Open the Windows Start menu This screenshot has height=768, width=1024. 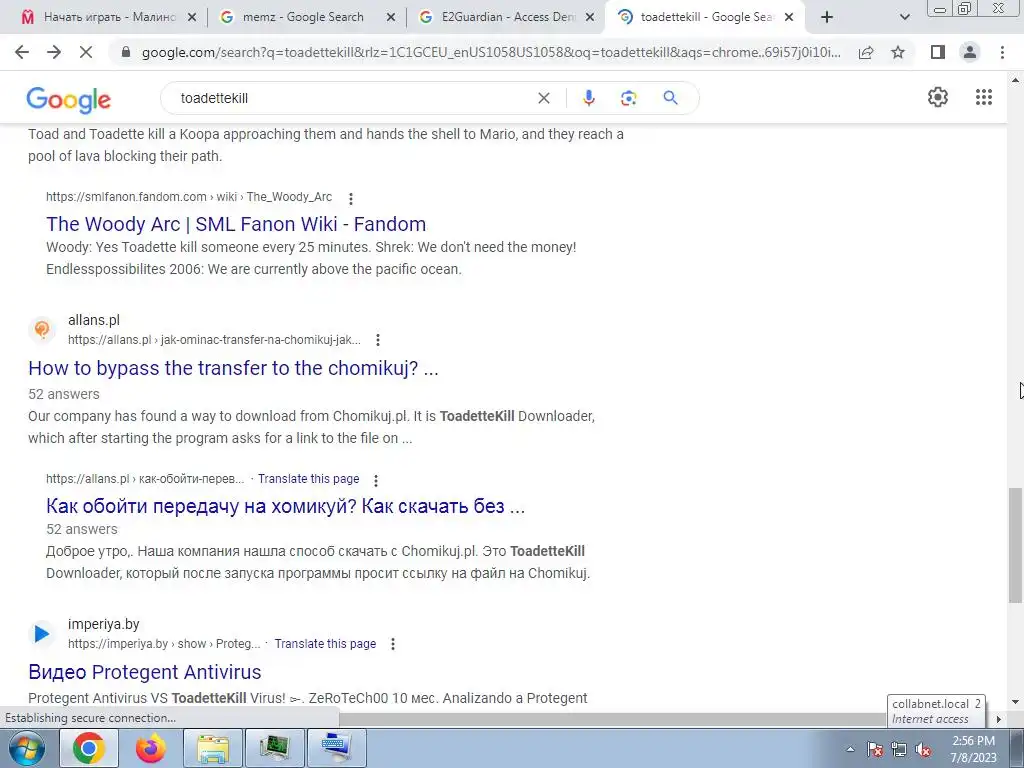click(x=26, y=748)
